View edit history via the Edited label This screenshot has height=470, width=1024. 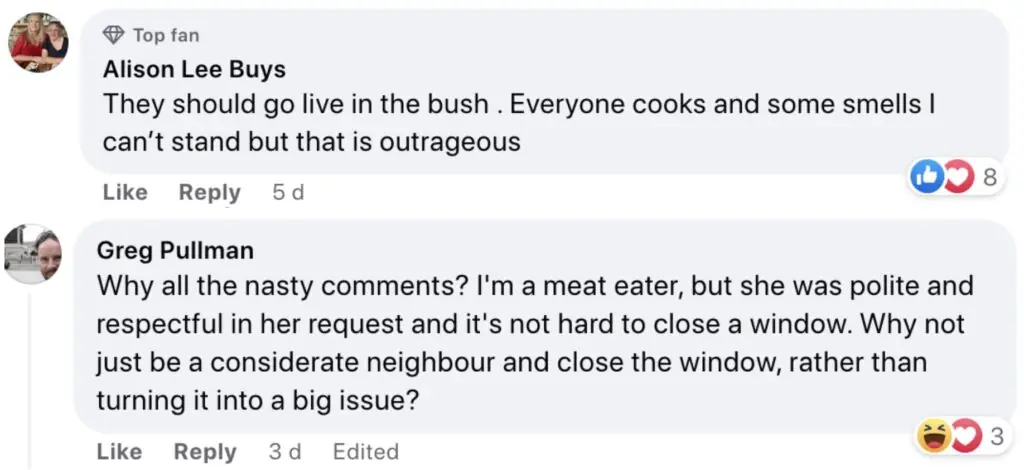(365, 452)
